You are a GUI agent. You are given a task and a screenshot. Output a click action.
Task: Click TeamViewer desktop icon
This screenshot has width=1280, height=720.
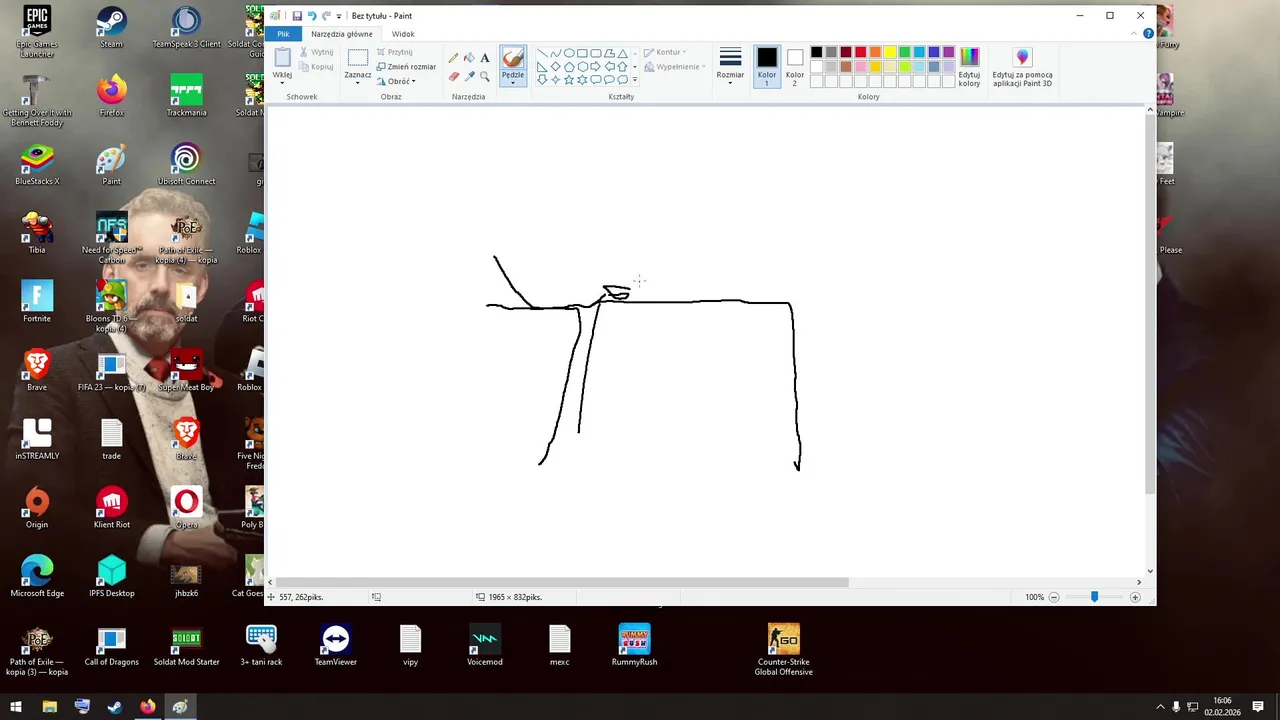pos(336,644)
